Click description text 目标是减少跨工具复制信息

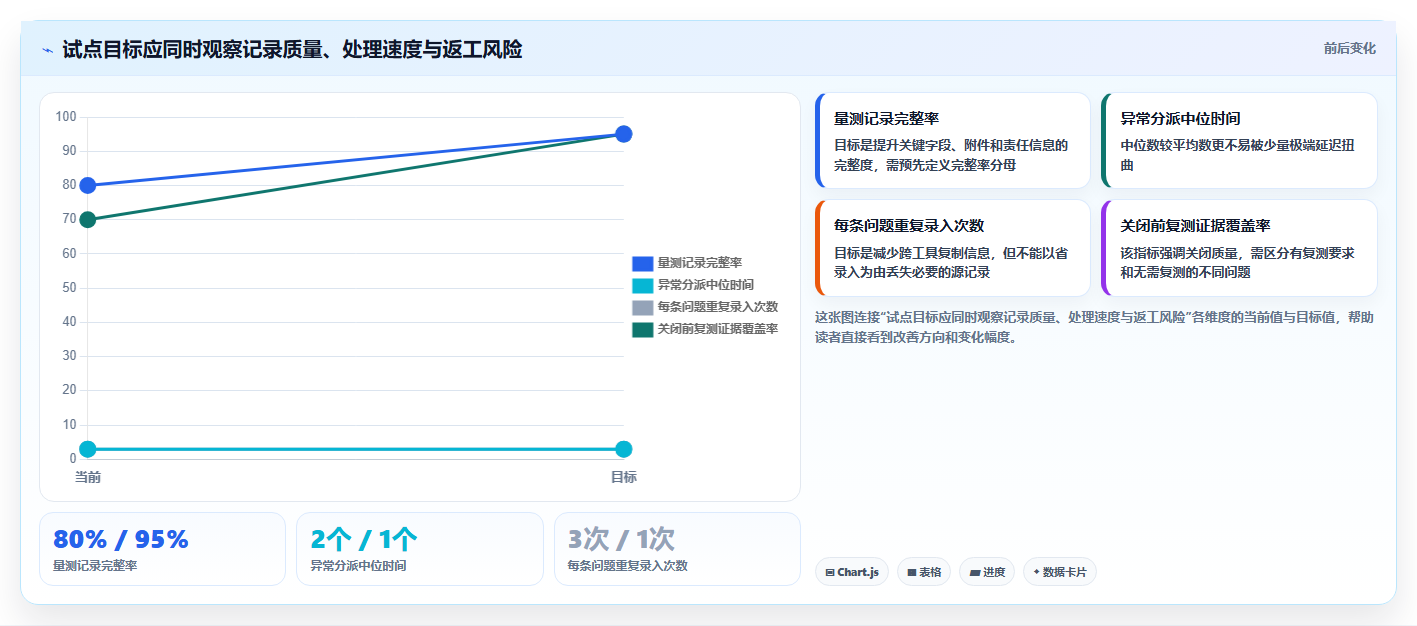(x=951, y=263)
